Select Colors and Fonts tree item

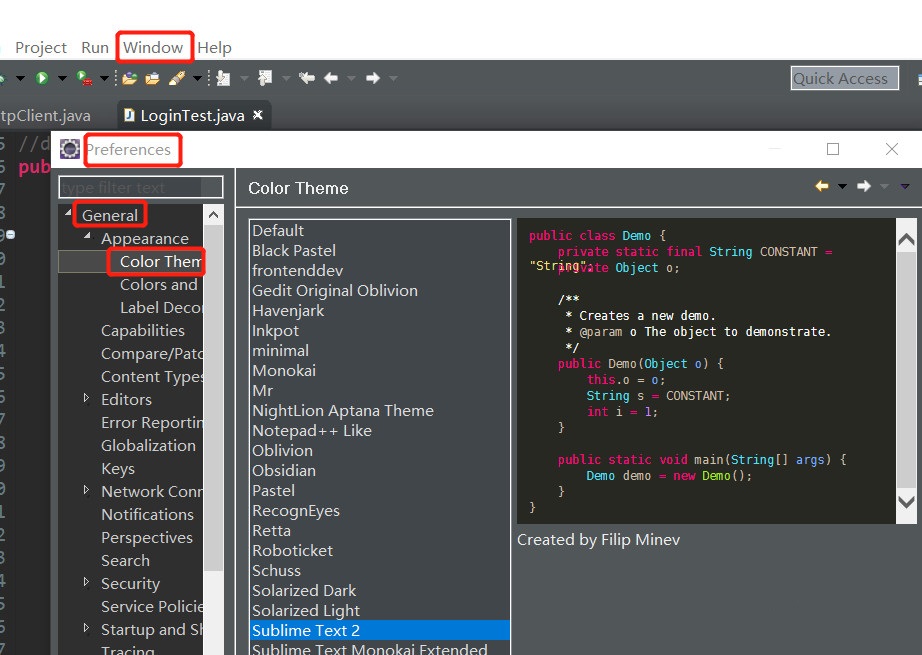[159, 285]
